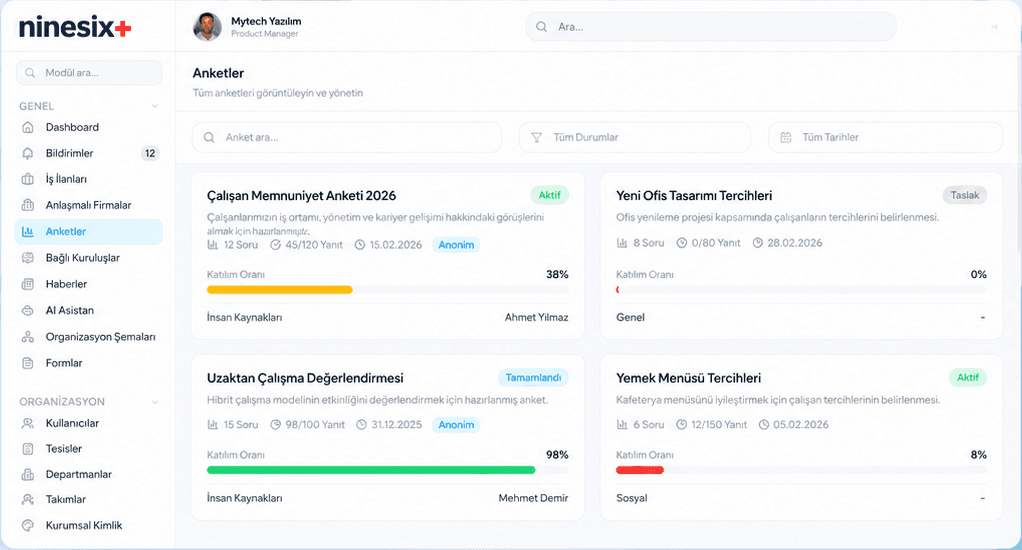Click the AI Asistan robot icon
The height and width of the screenshot is (550, 1022).
(x=27, y=310)
